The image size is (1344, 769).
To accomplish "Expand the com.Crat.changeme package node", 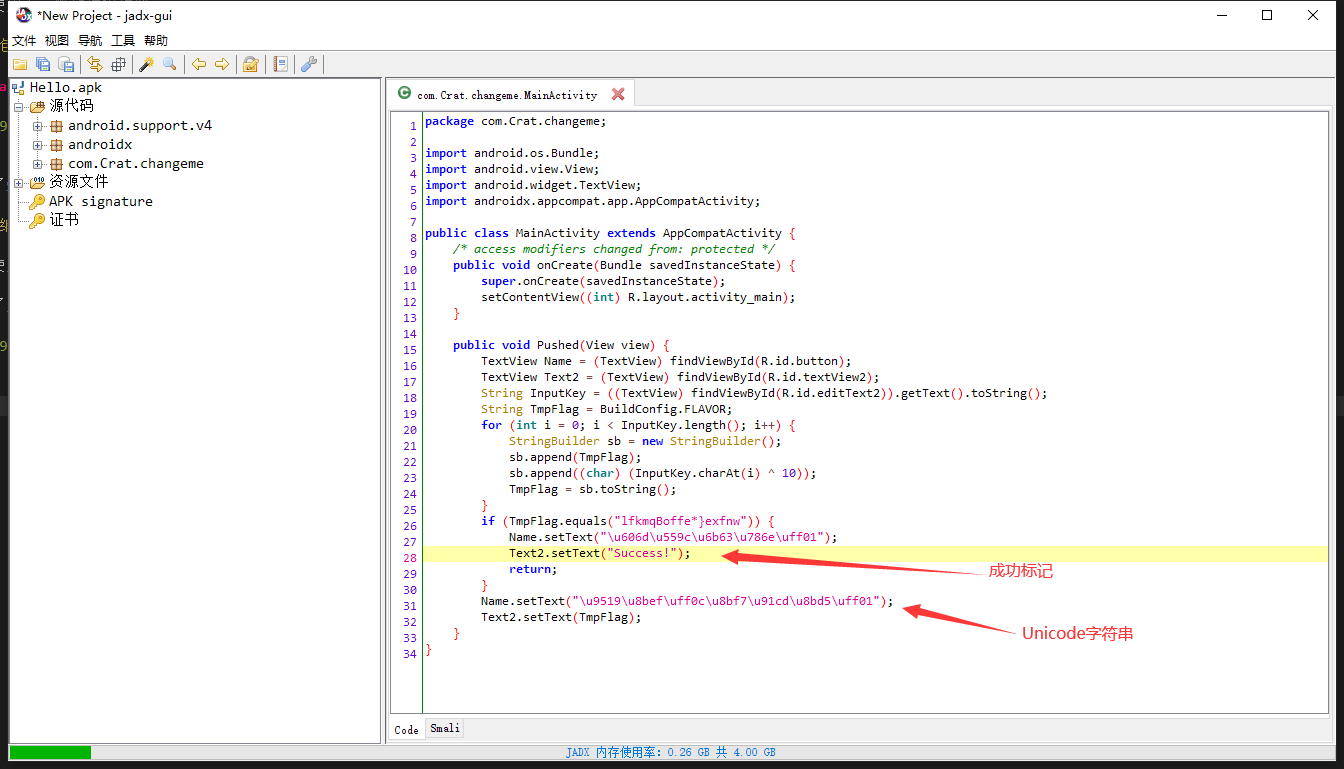I will [38, 164].
